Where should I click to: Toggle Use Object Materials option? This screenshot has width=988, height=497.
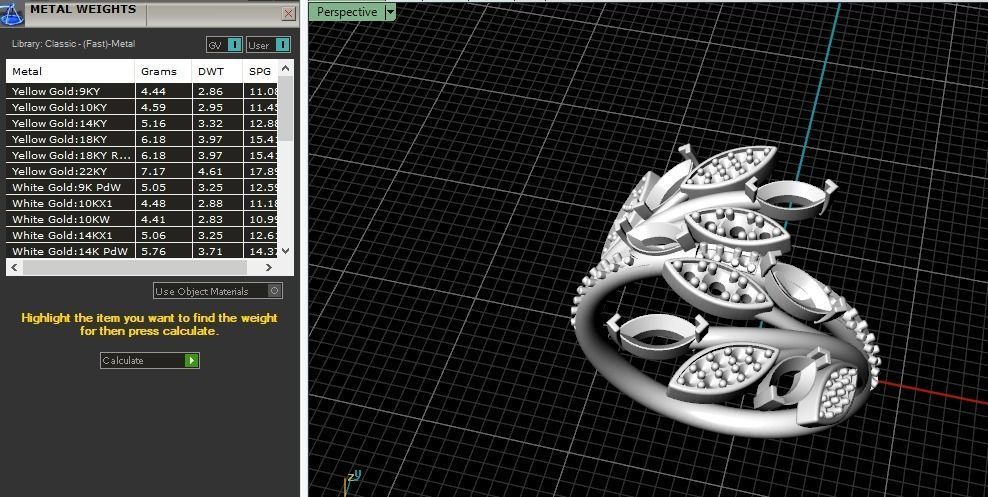tap(218, 291)
